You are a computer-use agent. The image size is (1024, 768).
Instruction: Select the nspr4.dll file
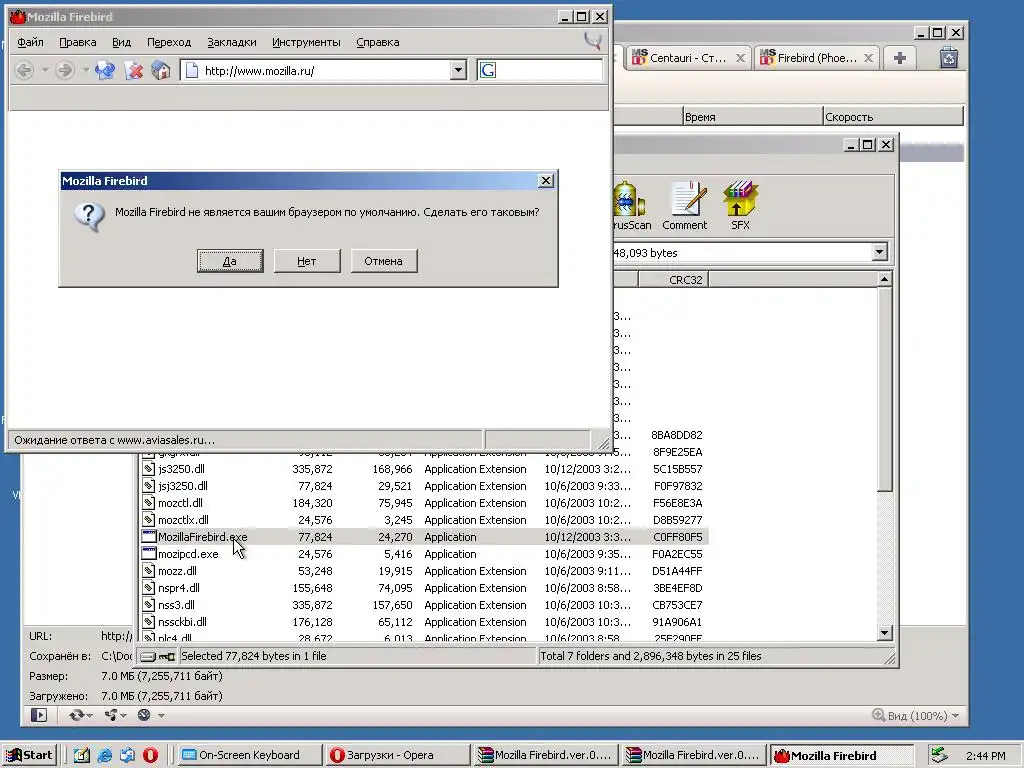pos(178,588)
